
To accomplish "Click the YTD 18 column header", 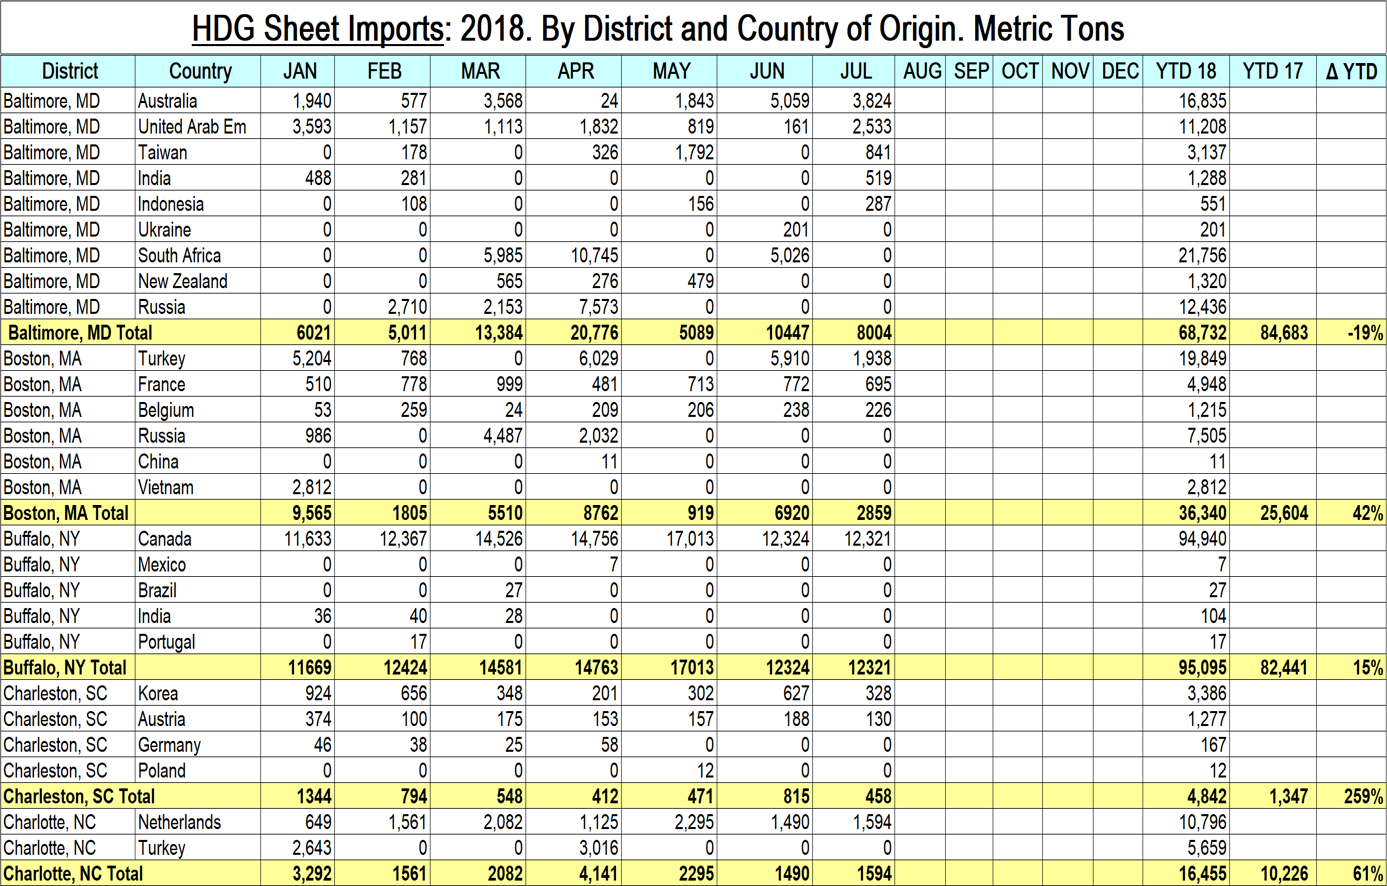I will click(x=1185, y=72).
